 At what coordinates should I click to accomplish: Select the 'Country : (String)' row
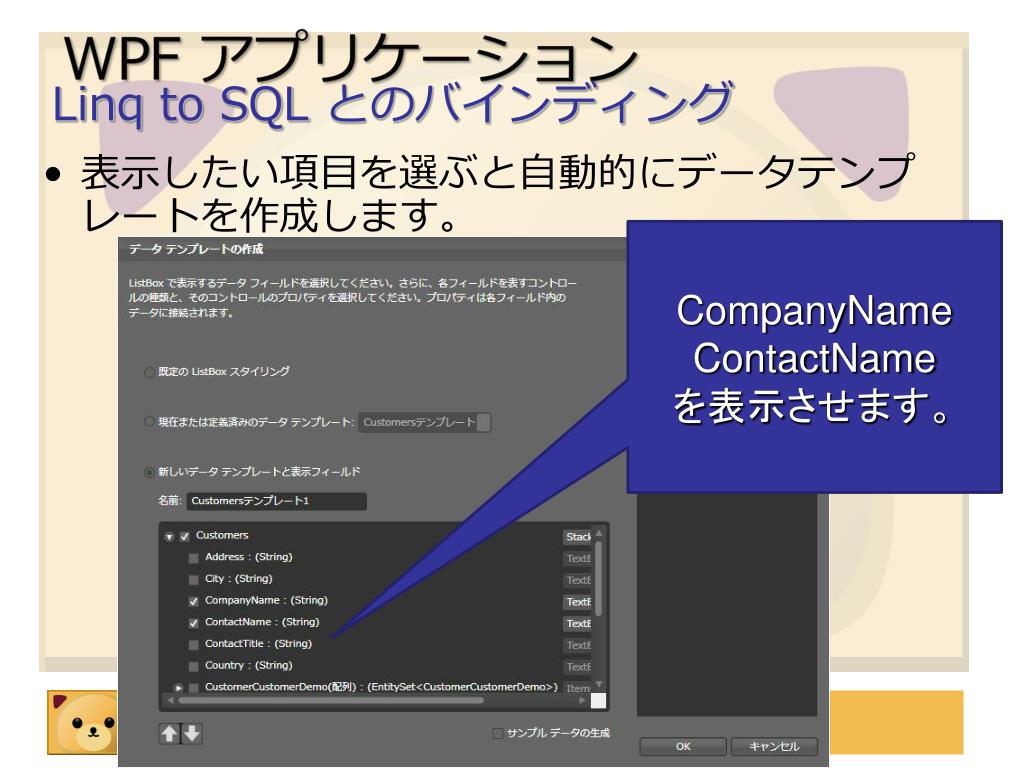(249, 665)
